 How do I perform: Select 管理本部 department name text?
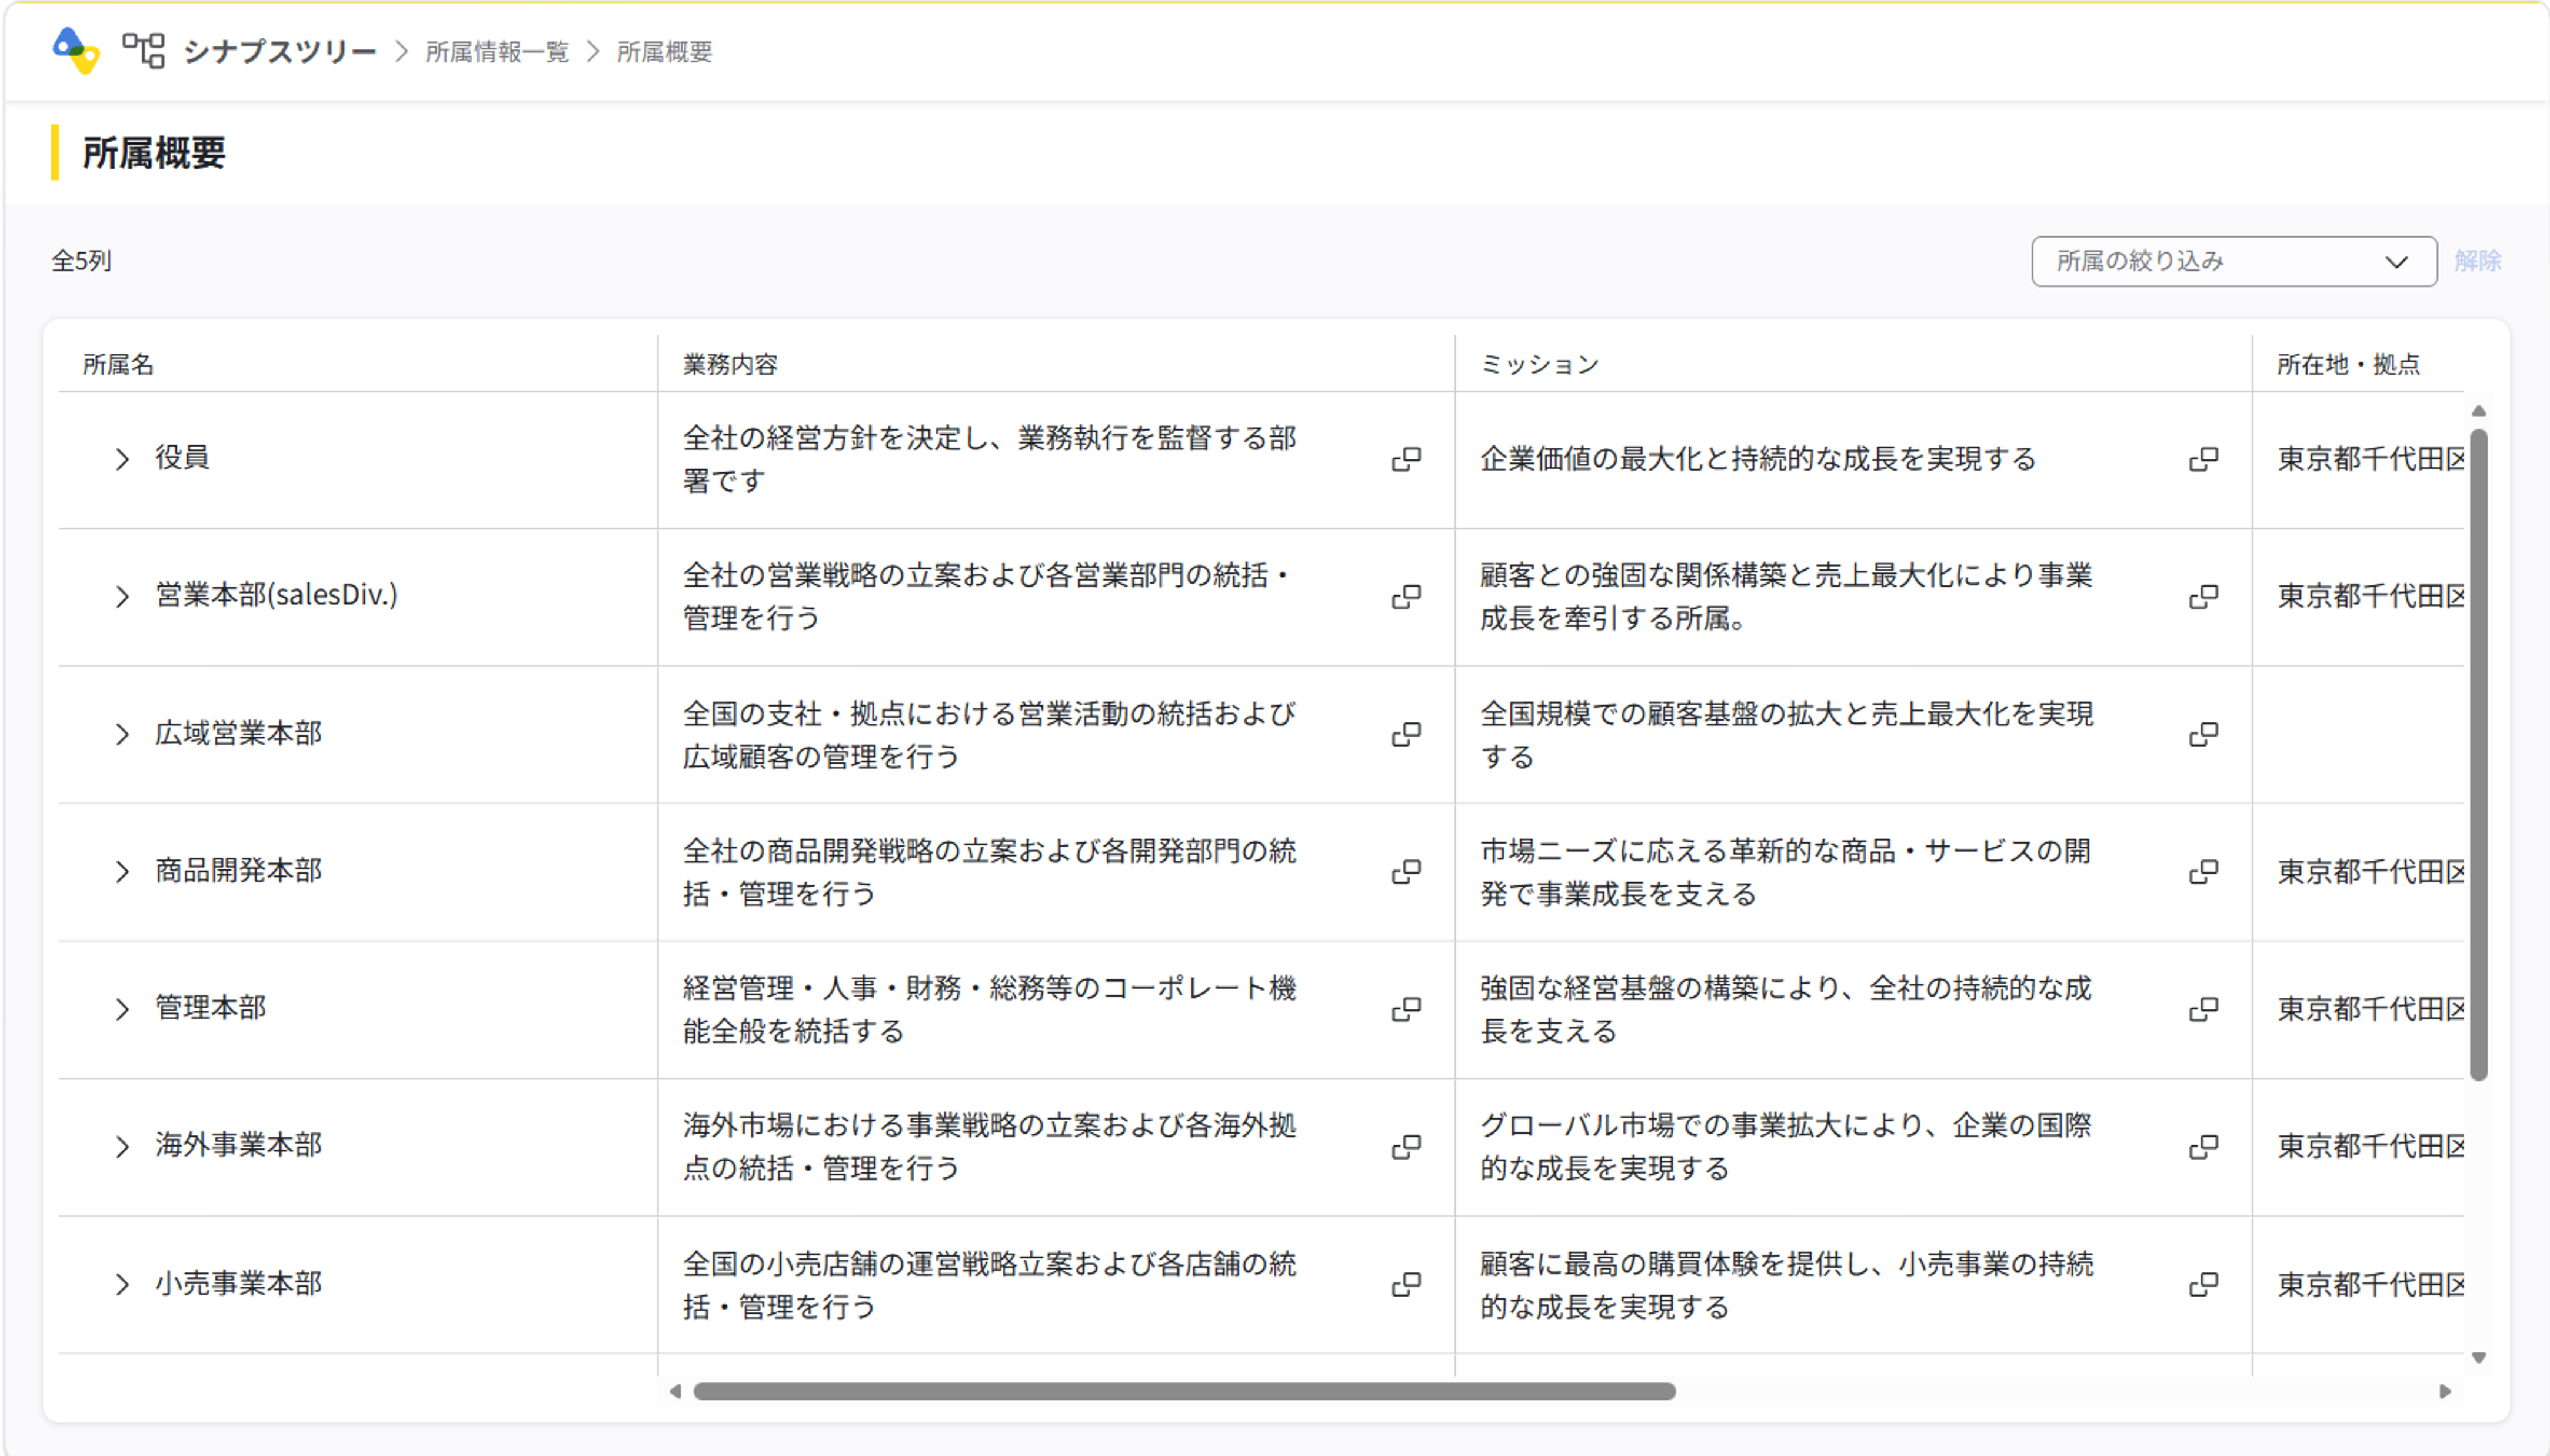click(210, 1008)
